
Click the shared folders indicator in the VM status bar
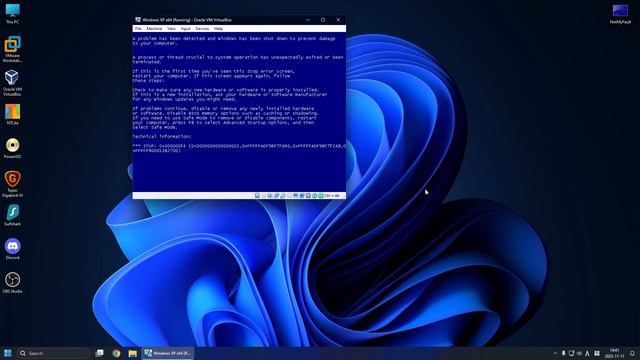289,196
